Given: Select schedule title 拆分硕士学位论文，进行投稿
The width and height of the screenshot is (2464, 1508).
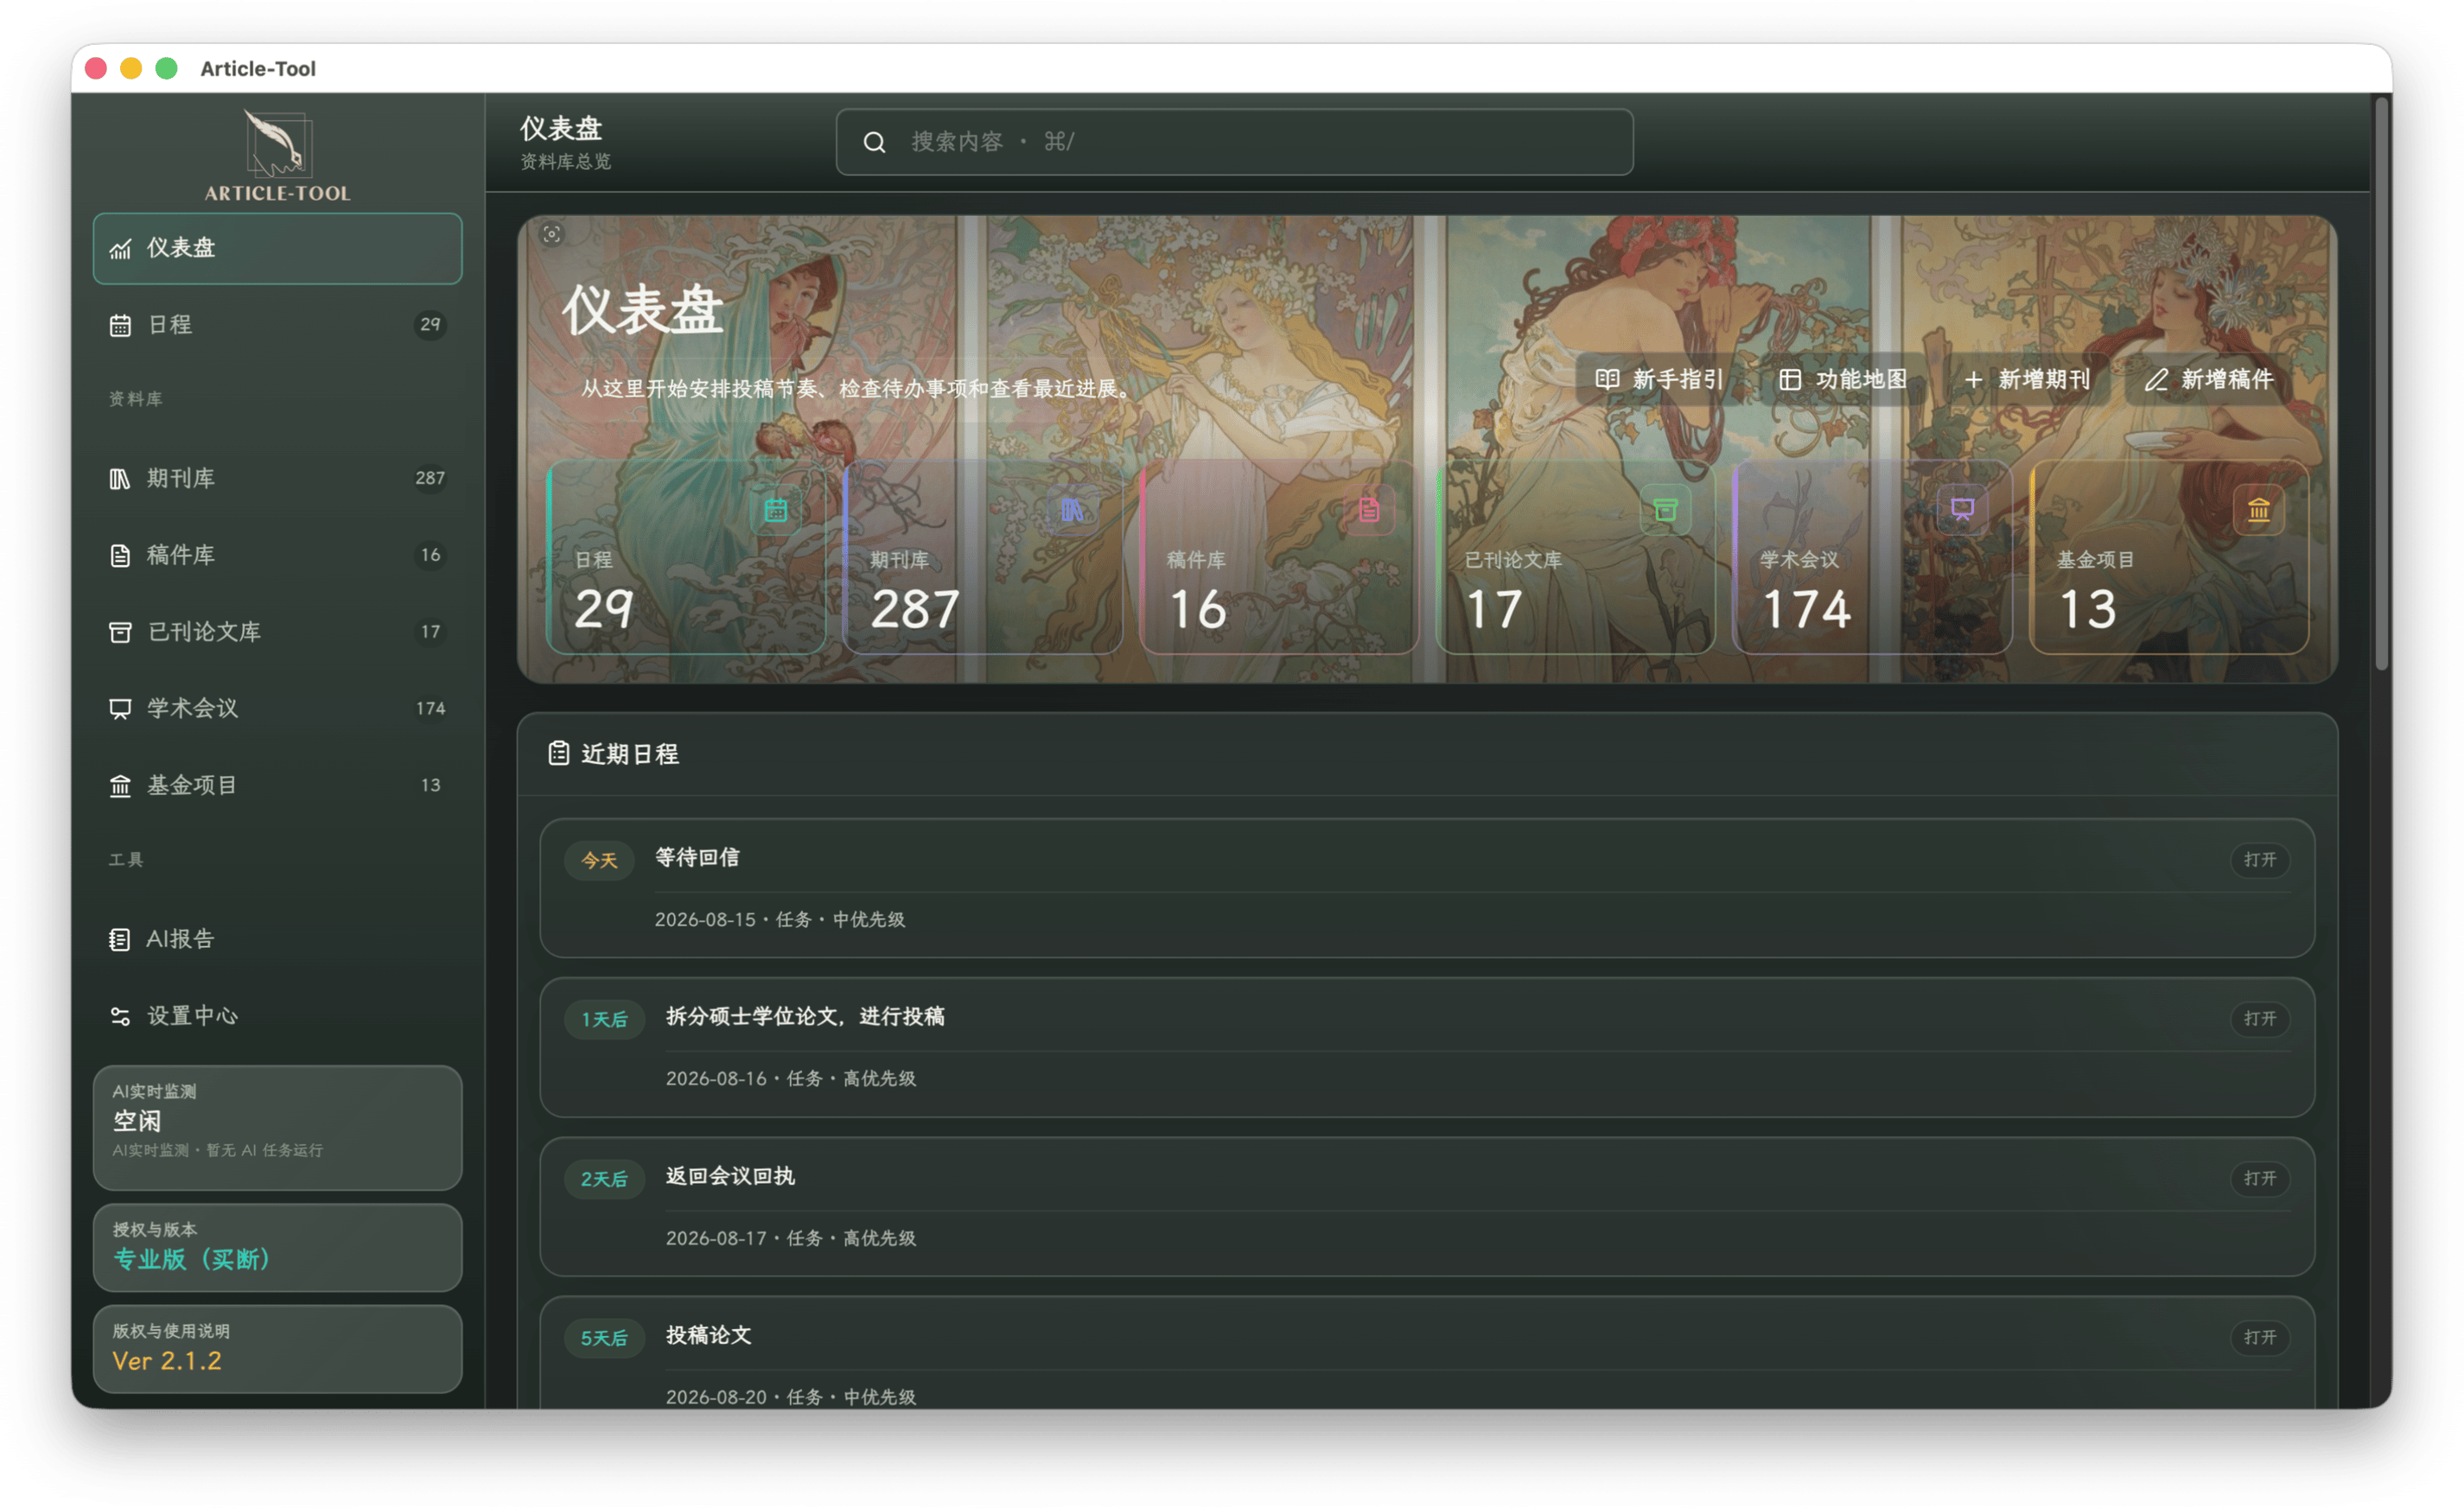Looking at the screenshot, I should pyautogui.click(x=805, y=1017).
